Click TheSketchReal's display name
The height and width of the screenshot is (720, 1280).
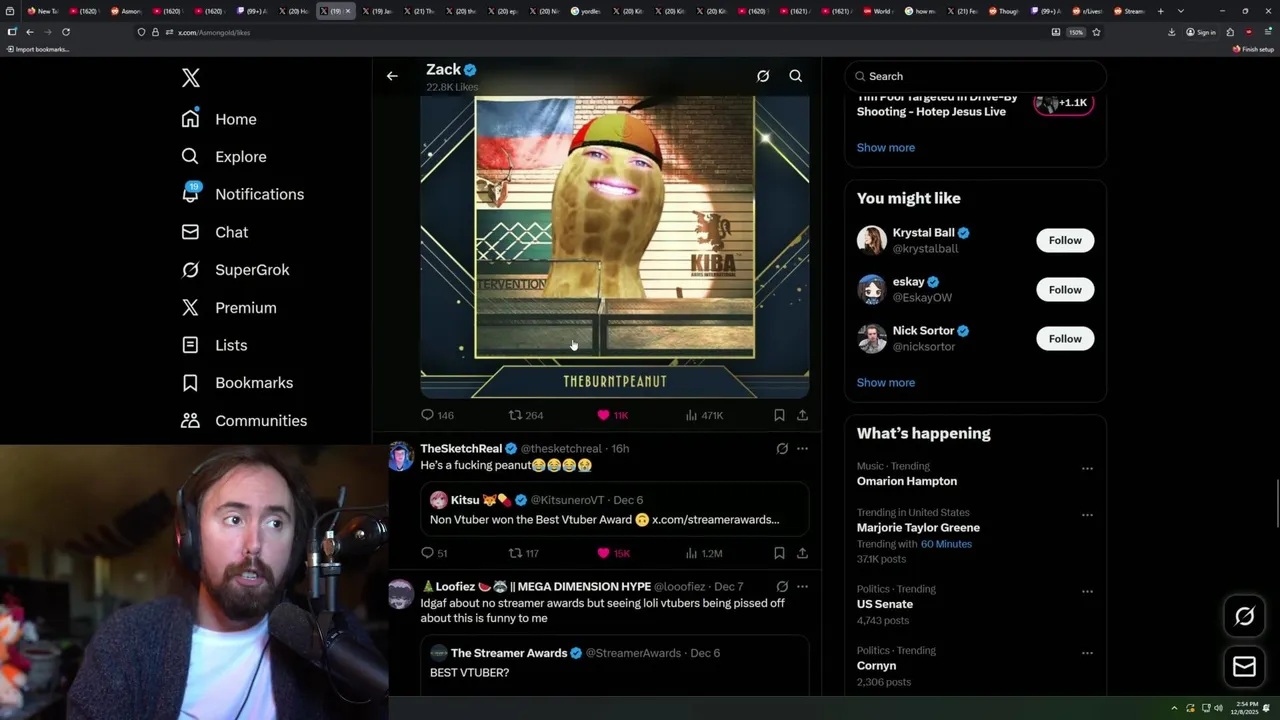(461, 449)
